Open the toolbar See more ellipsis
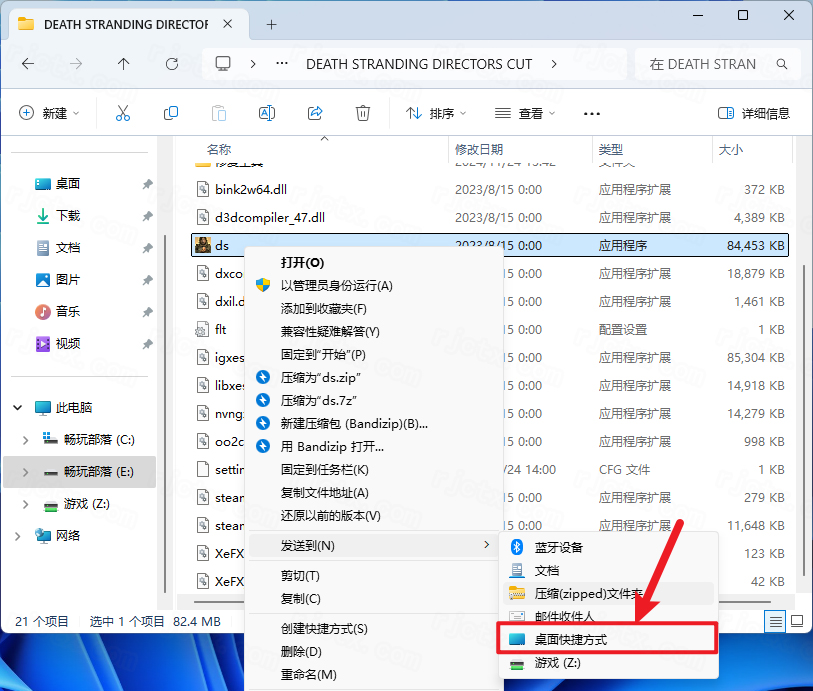Viewport: 813px width, 691px height. (x=592, y=114)
